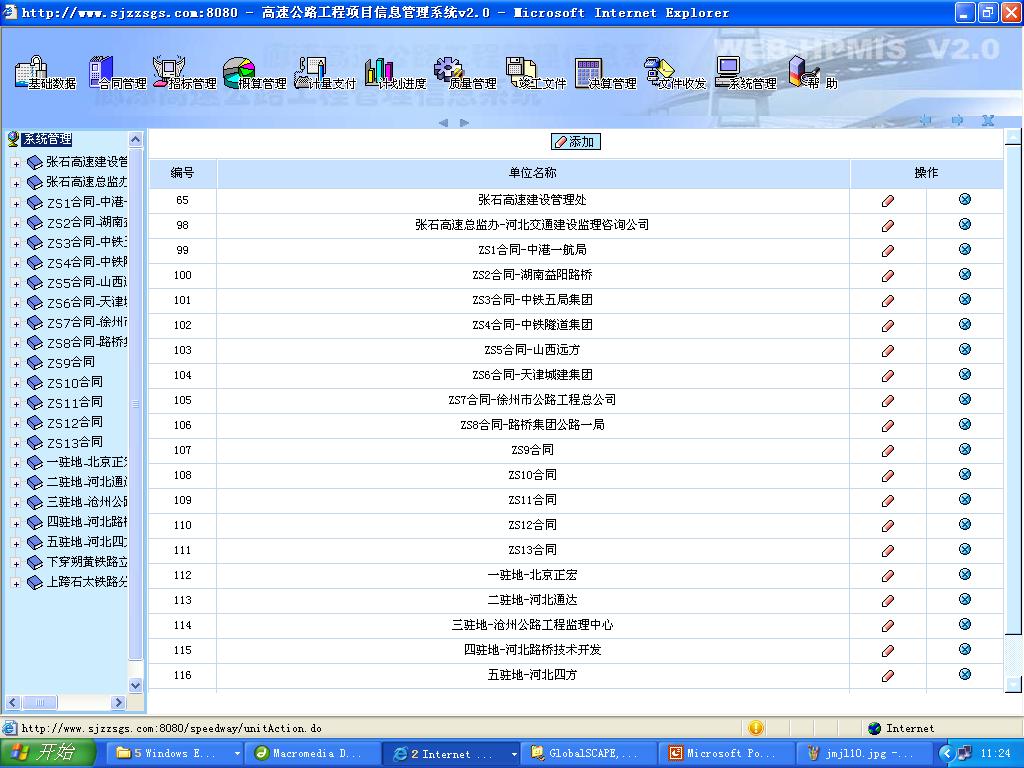
Task: Delete the 张石高速建设管理处 row
Action: click(x=965, y=199)
